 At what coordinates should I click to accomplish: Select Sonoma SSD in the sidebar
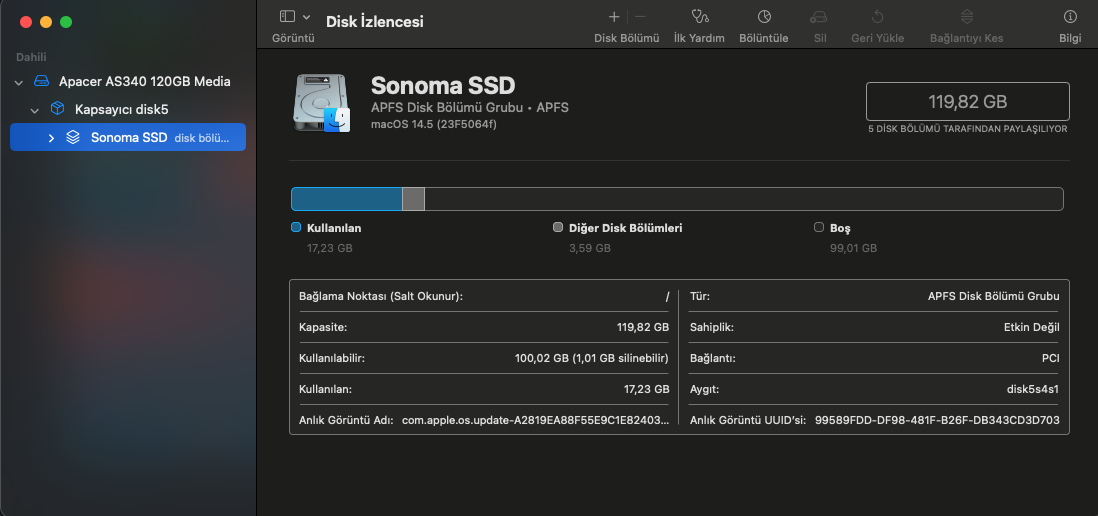point(129,137)
